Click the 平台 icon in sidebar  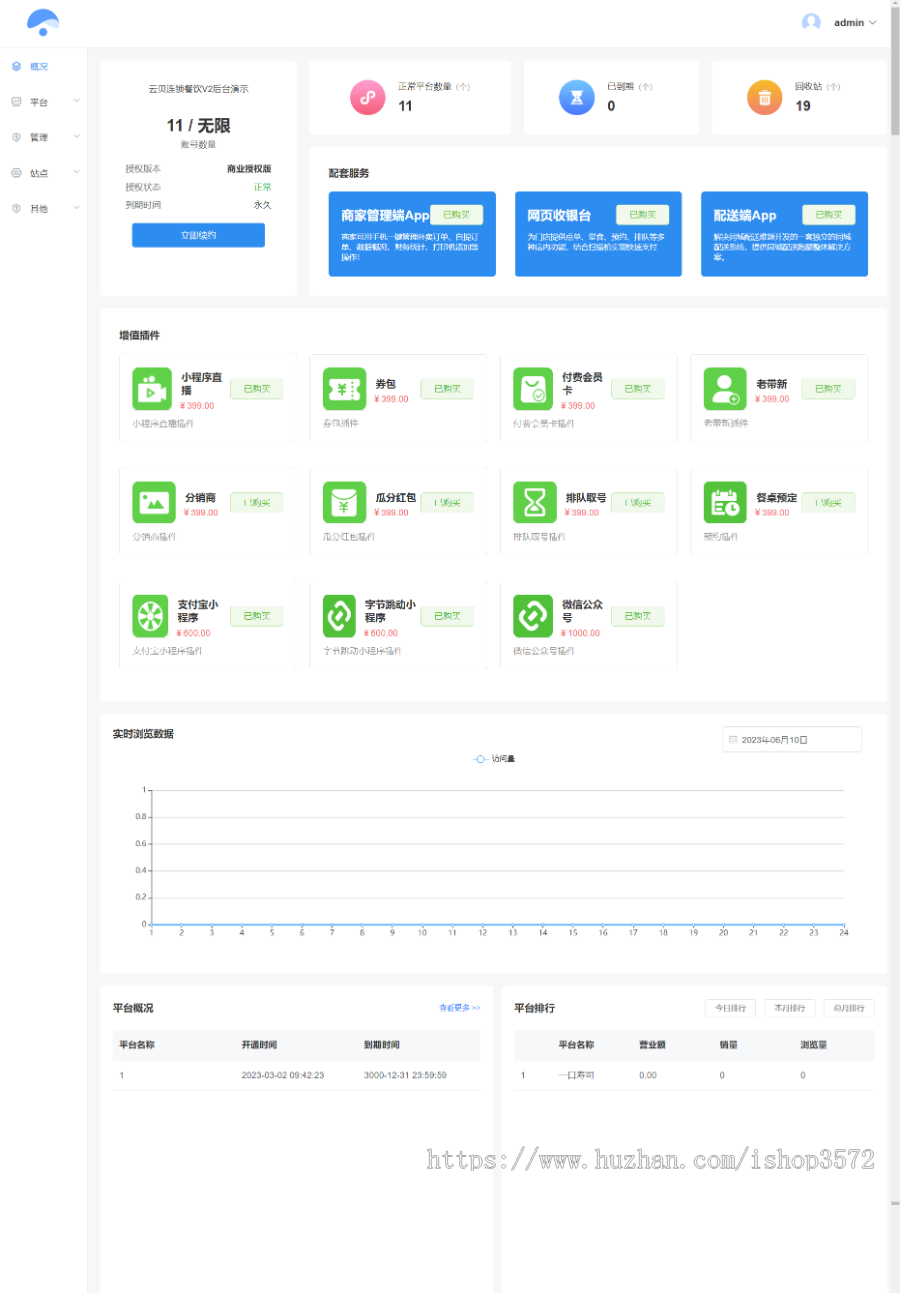click(16, 101)
